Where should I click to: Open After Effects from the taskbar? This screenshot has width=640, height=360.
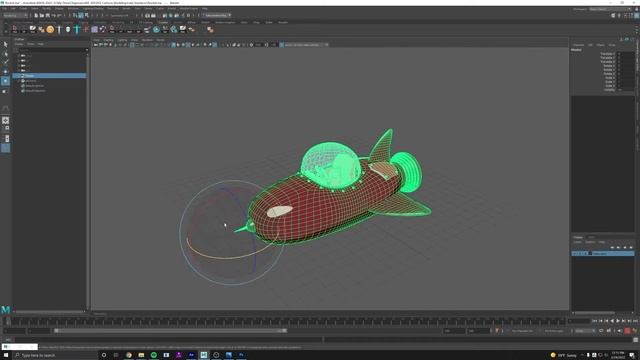pos(191,355)
